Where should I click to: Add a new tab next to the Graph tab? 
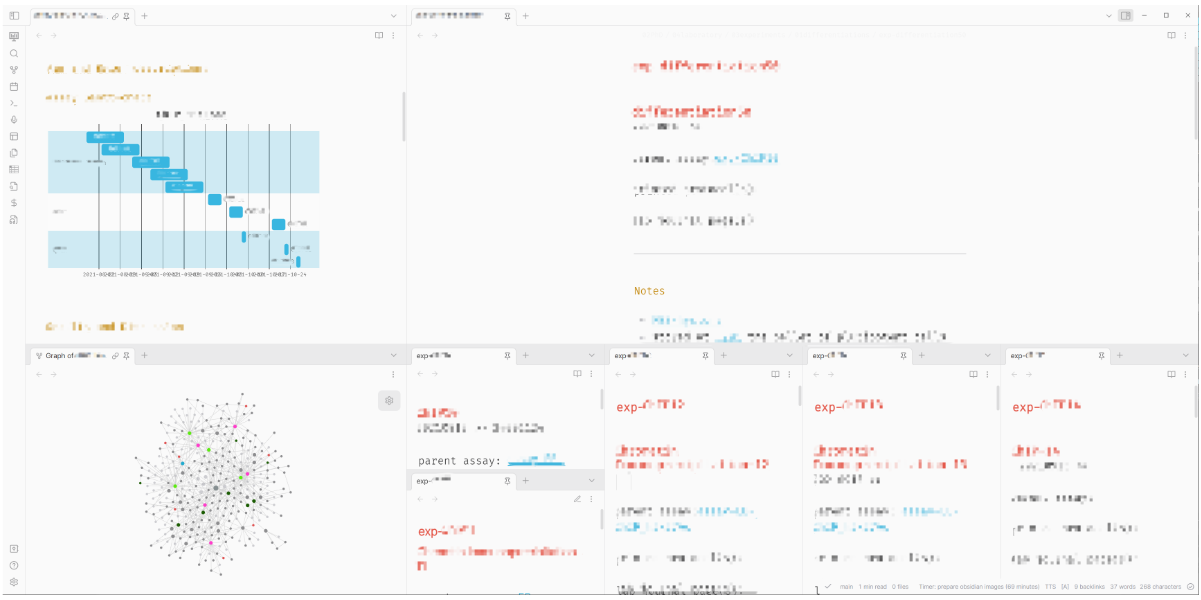point(144,355)
